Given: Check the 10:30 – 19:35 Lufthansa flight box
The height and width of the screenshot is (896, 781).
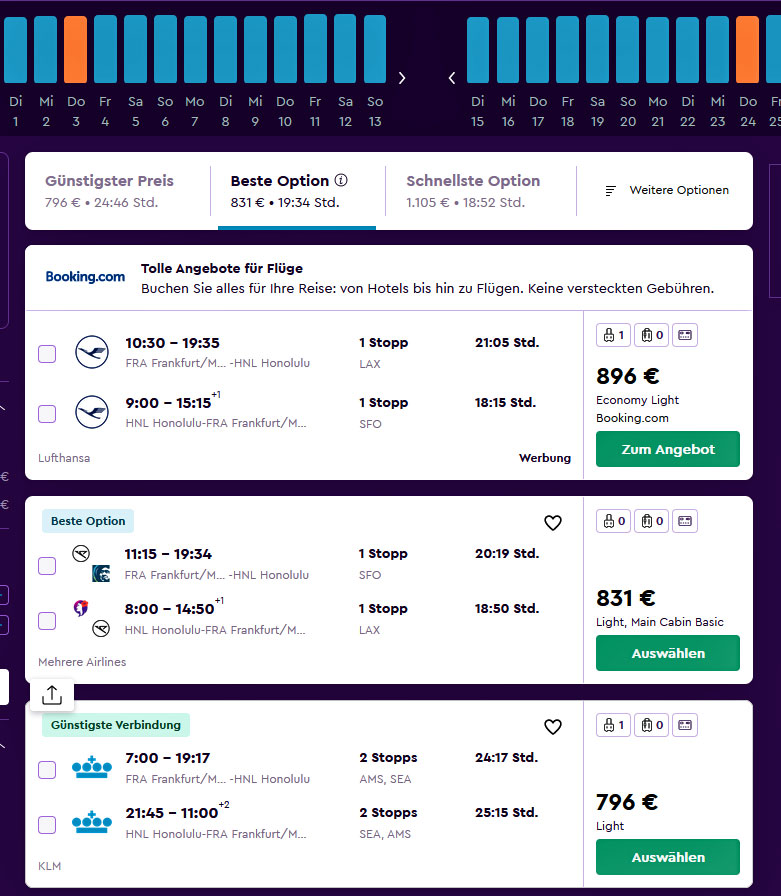Looking at the screenshot, I should 47,354.
